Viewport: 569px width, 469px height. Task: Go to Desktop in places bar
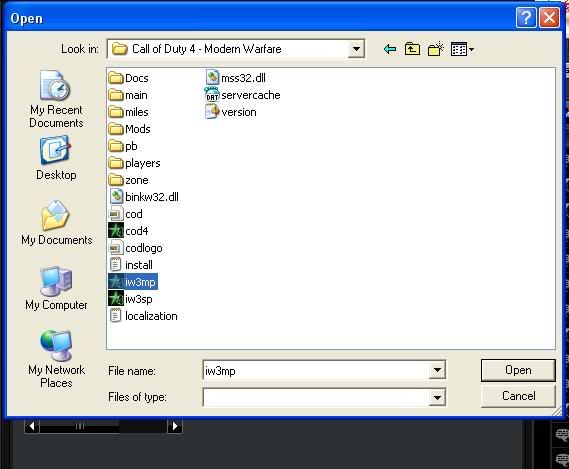[x=56, y=158]
